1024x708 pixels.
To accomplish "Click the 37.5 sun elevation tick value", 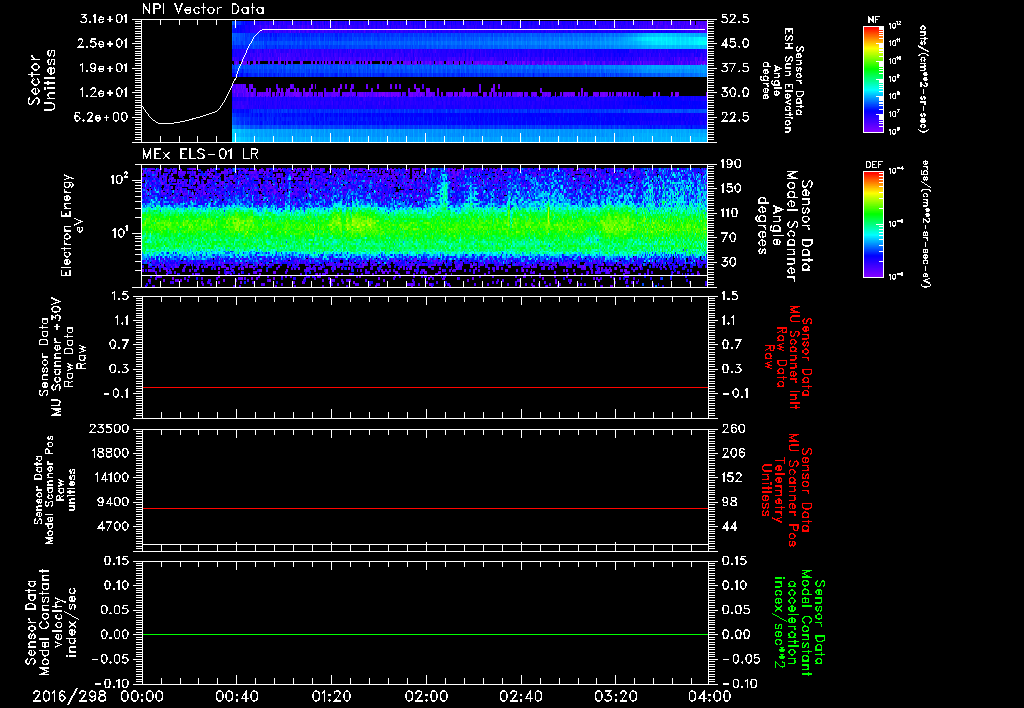I will 735,68.
